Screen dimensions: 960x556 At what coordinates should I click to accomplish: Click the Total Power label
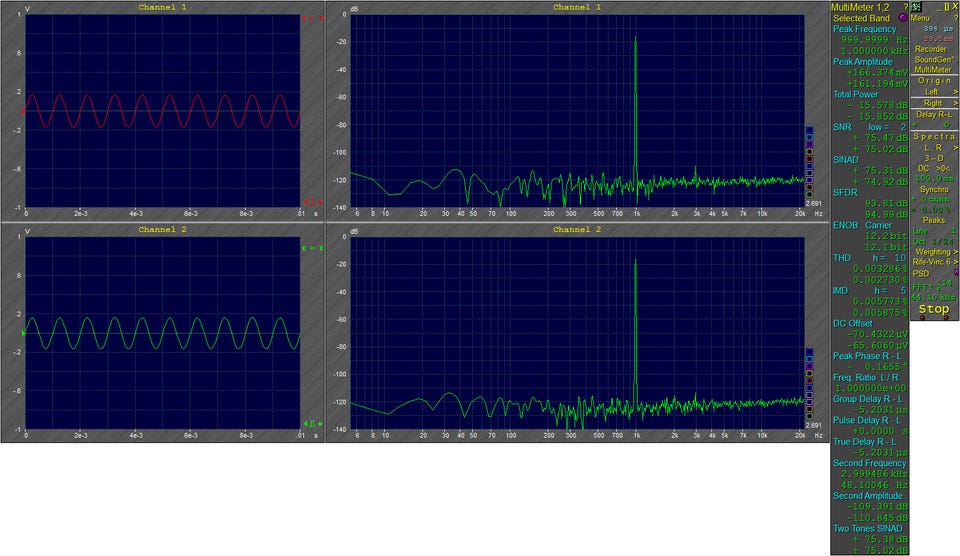(855, 94)
